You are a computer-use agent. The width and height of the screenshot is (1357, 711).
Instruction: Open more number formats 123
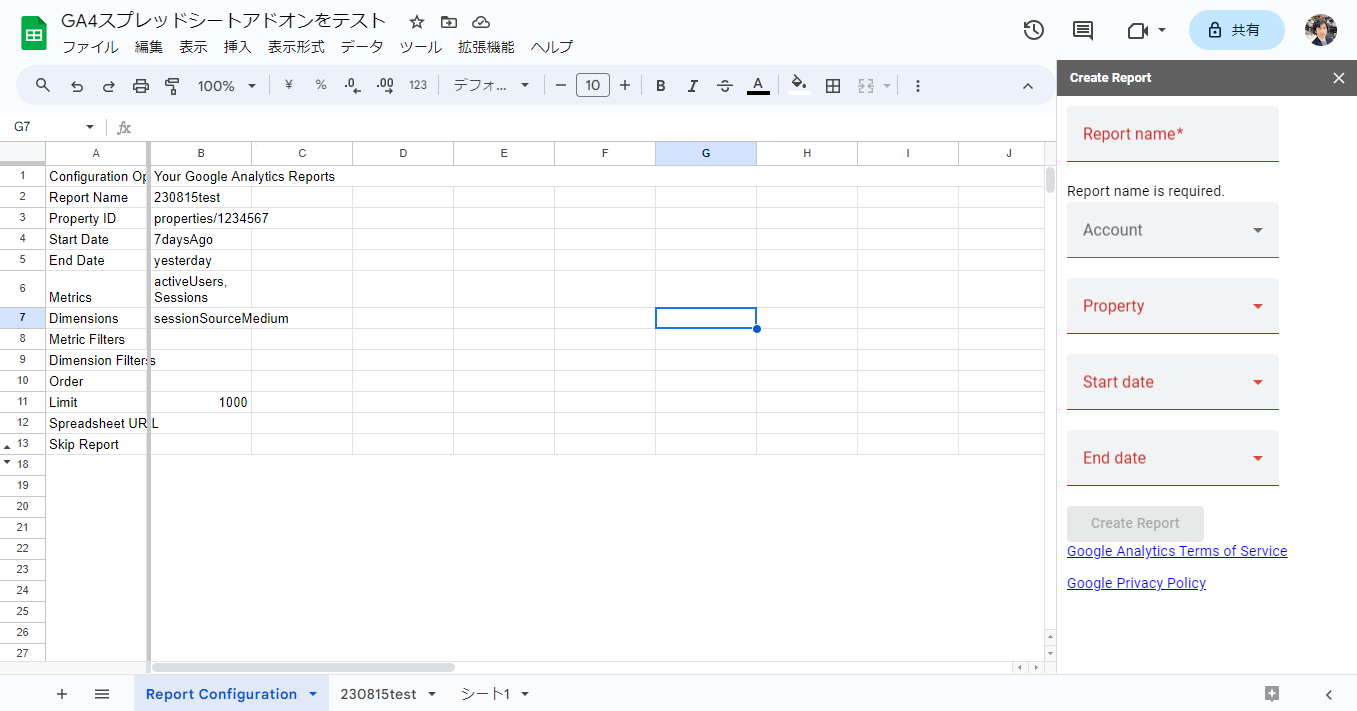pos(418,86)
